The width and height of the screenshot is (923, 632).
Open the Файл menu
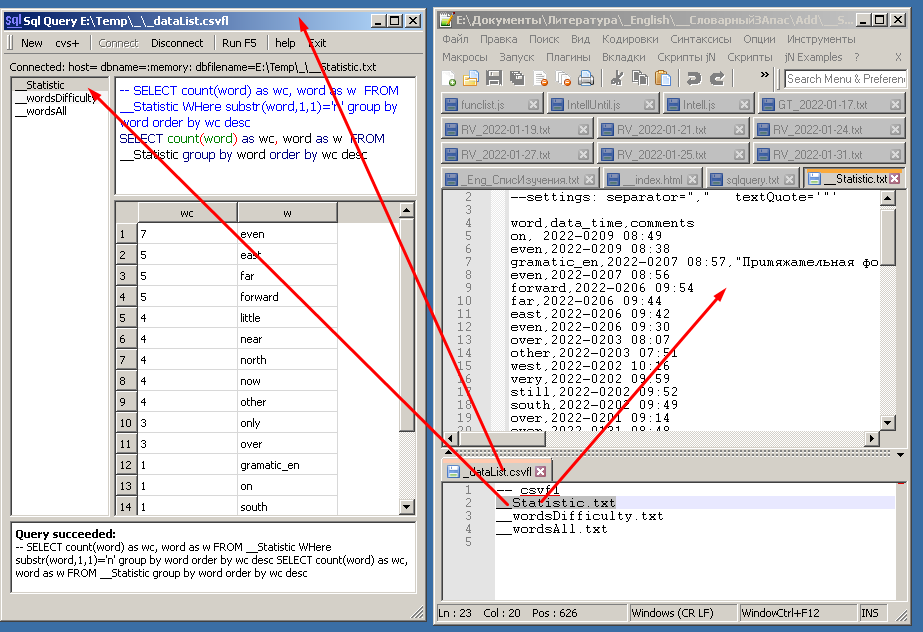click(x=455, y=39)
